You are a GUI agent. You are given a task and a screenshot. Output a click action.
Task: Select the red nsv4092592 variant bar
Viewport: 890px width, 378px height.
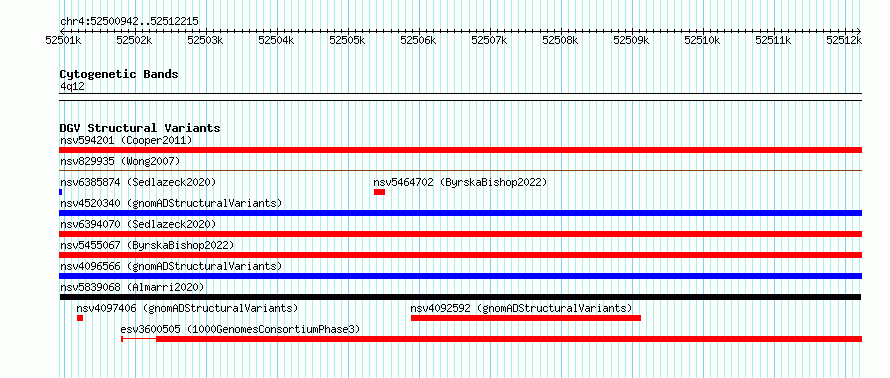(526, 318)
